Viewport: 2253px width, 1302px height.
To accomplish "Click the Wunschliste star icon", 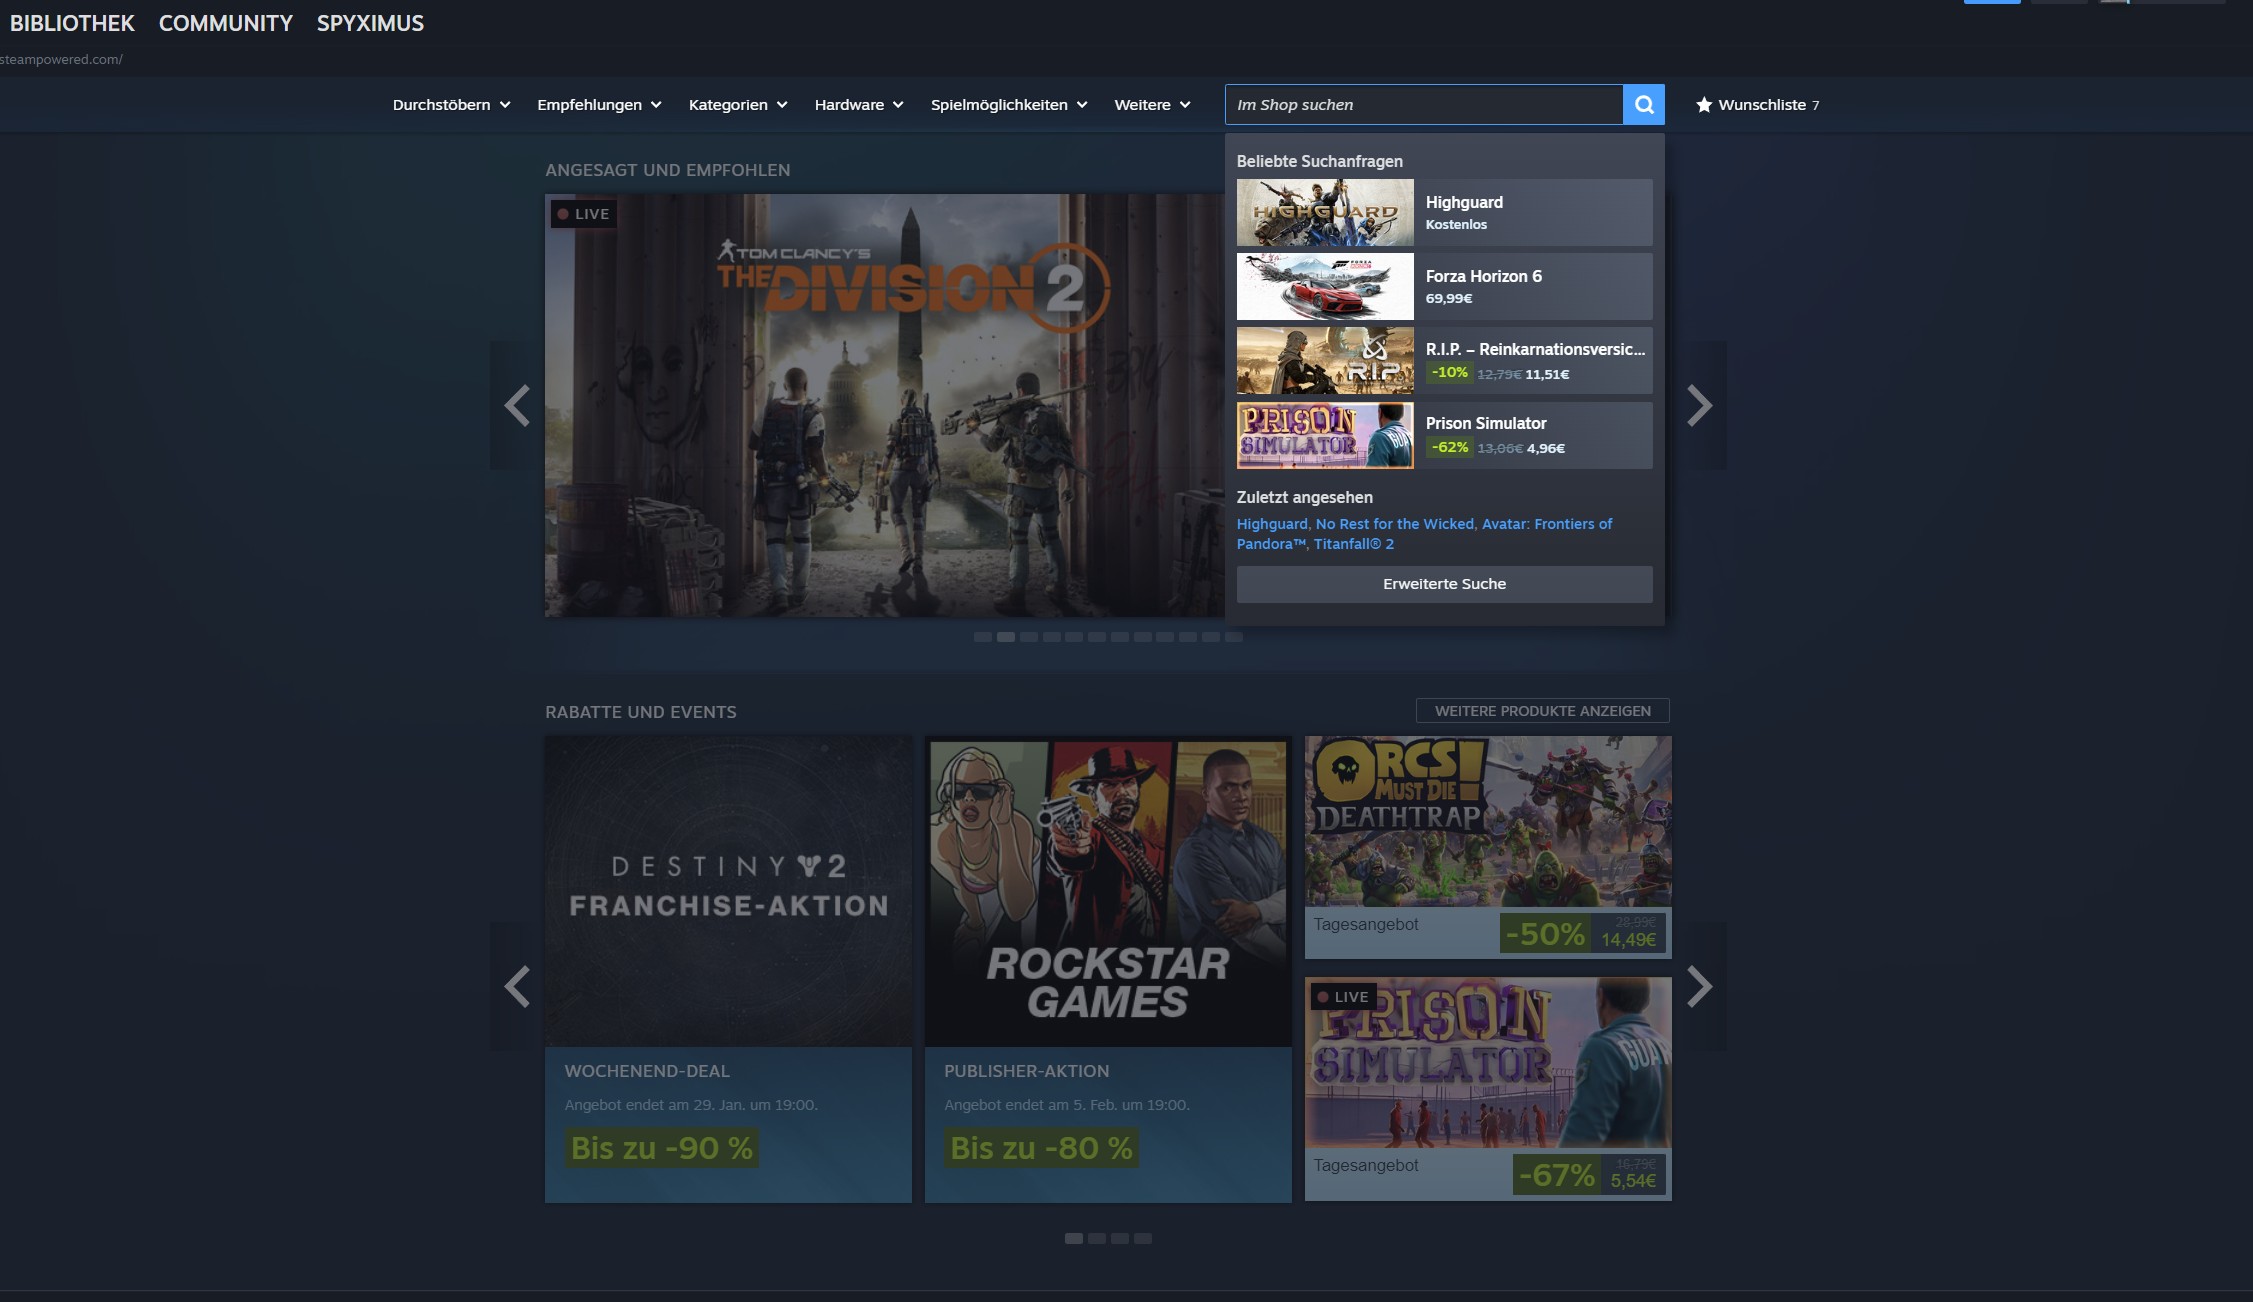I will [x=1704, y=105].
